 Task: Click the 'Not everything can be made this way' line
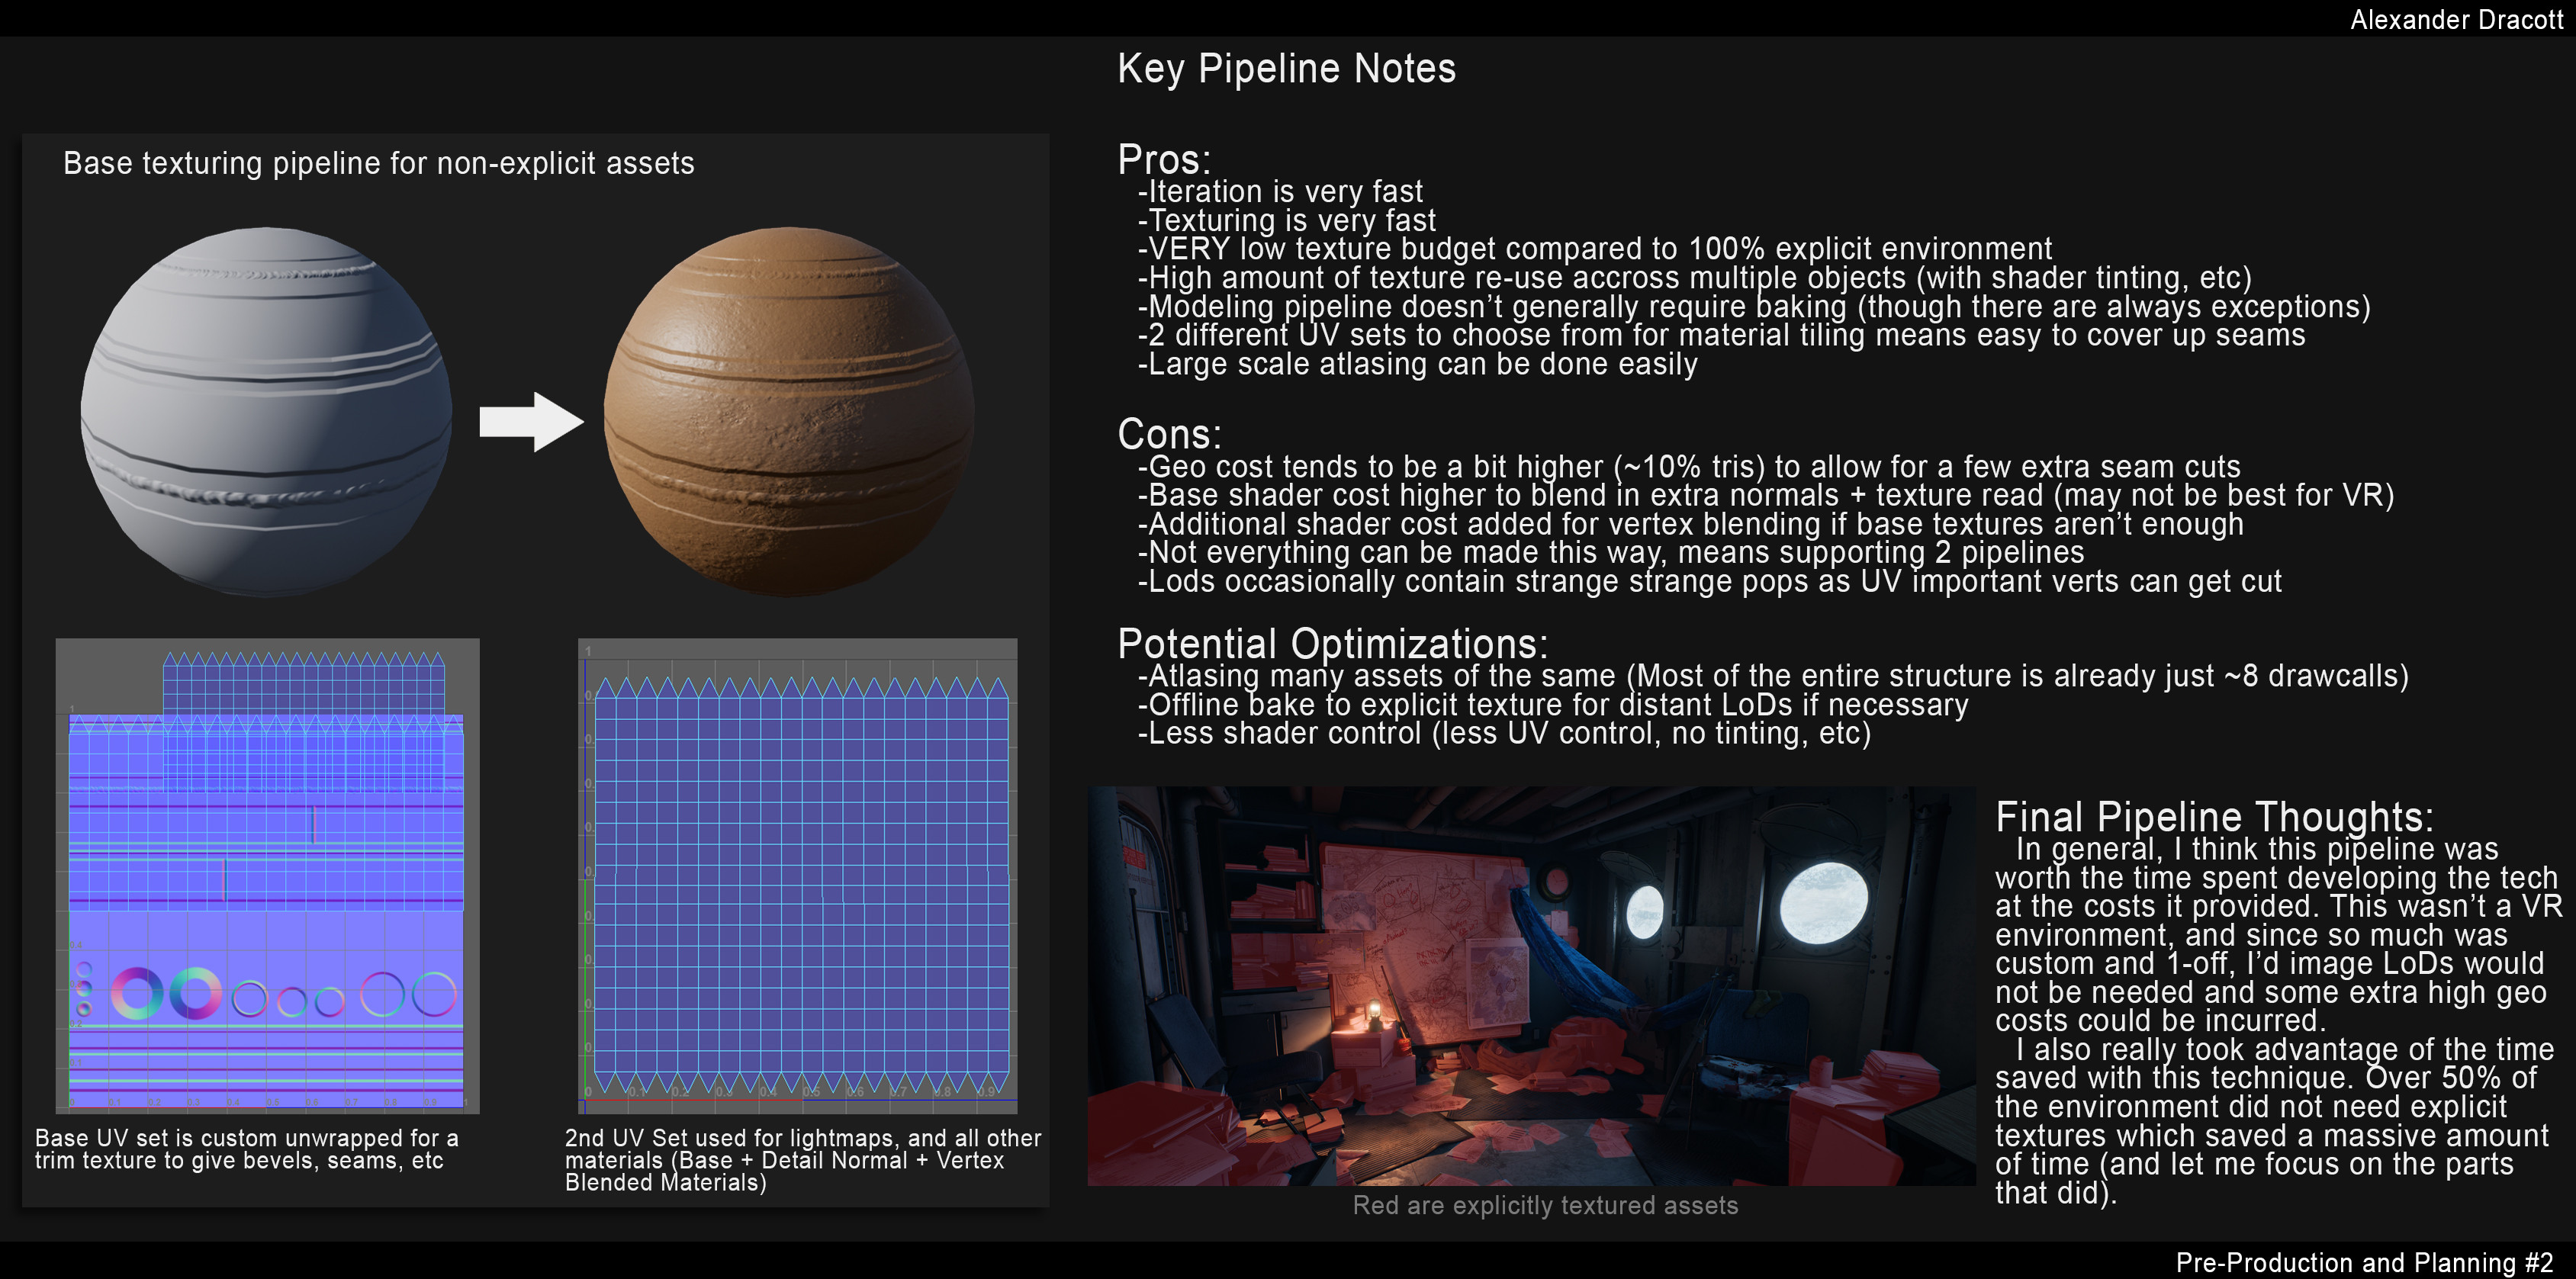[x=1611, y=552]
